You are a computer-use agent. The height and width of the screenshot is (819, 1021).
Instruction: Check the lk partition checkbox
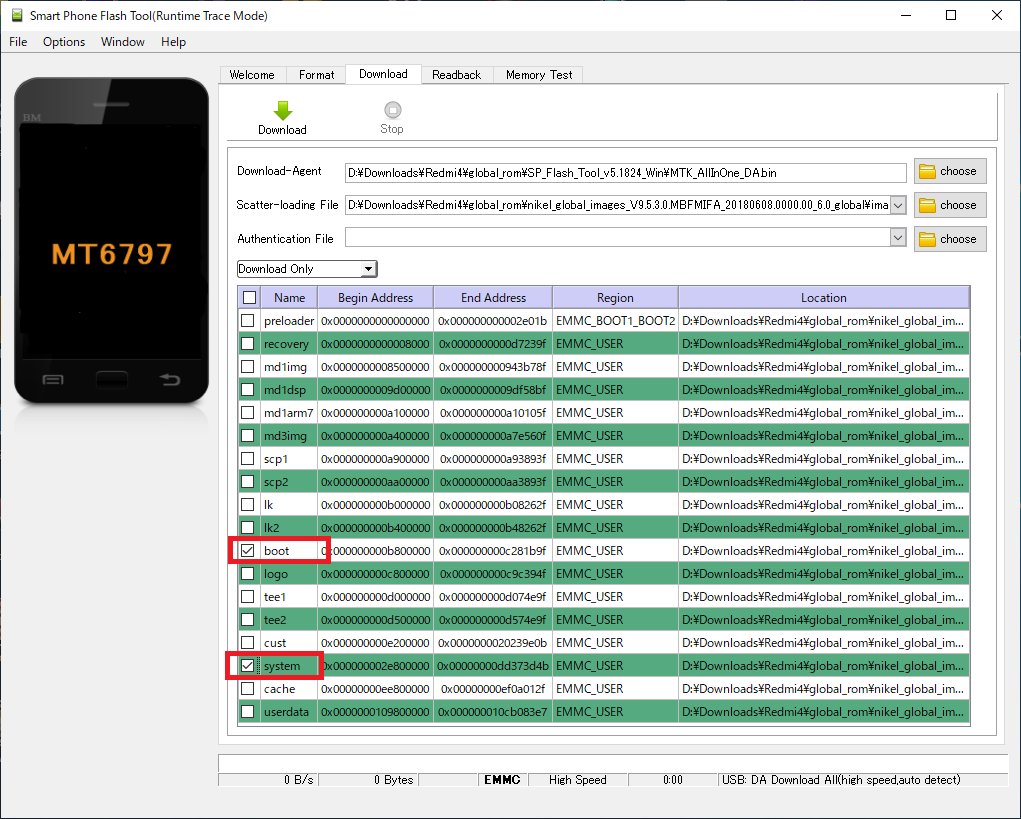[247, 505]
